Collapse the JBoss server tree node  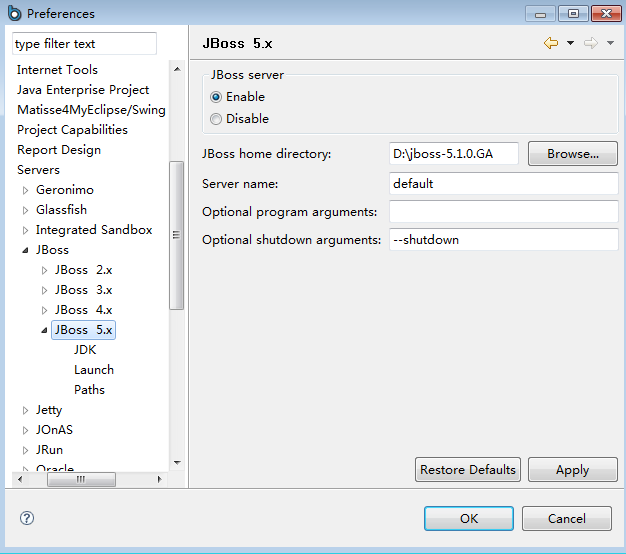(26, 250)
